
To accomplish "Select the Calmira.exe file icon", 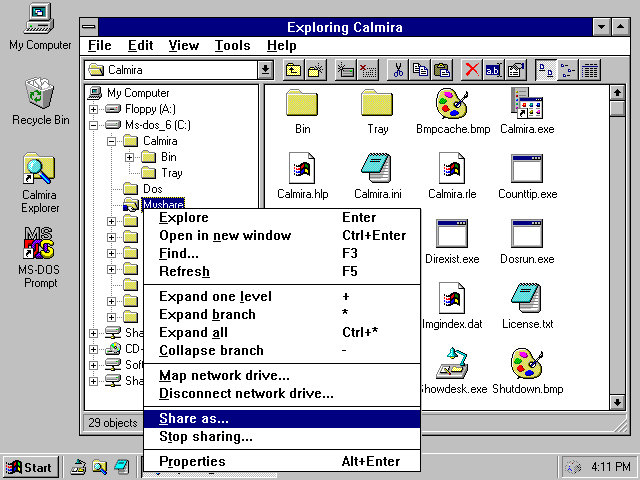I will coord(527,104).
